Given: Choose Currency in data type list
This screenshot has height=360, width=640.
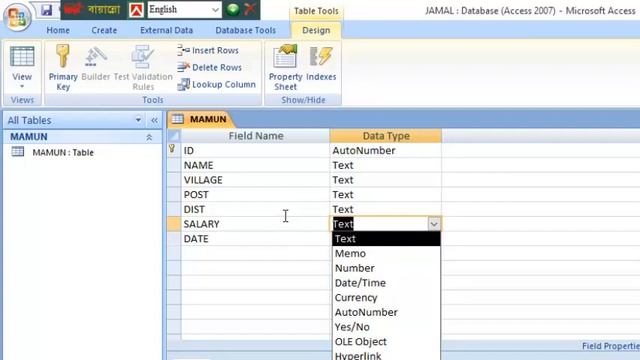Looking at the screenshot, I should [386, 298].
